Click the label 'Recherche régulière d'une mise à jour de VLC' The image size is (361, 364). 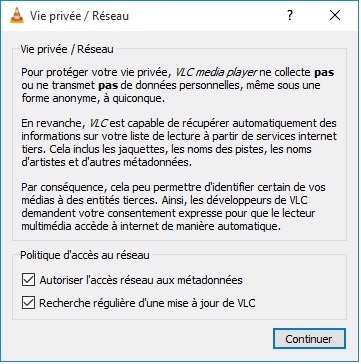(147, 303)
